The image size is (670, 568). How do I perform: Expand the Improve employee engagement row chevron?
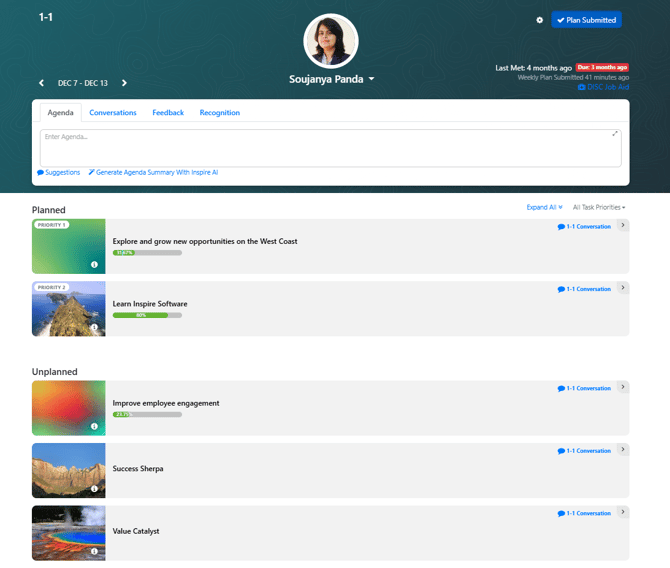pyautogui.click(x=623, y=387)
